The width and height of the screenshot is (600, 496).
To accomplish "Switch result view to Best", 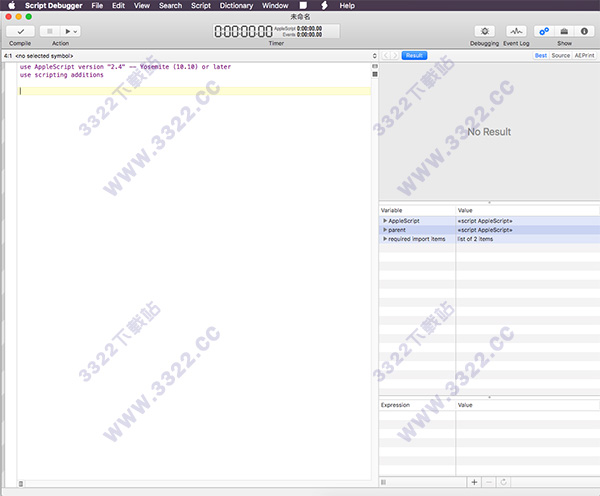I will 541,56.
